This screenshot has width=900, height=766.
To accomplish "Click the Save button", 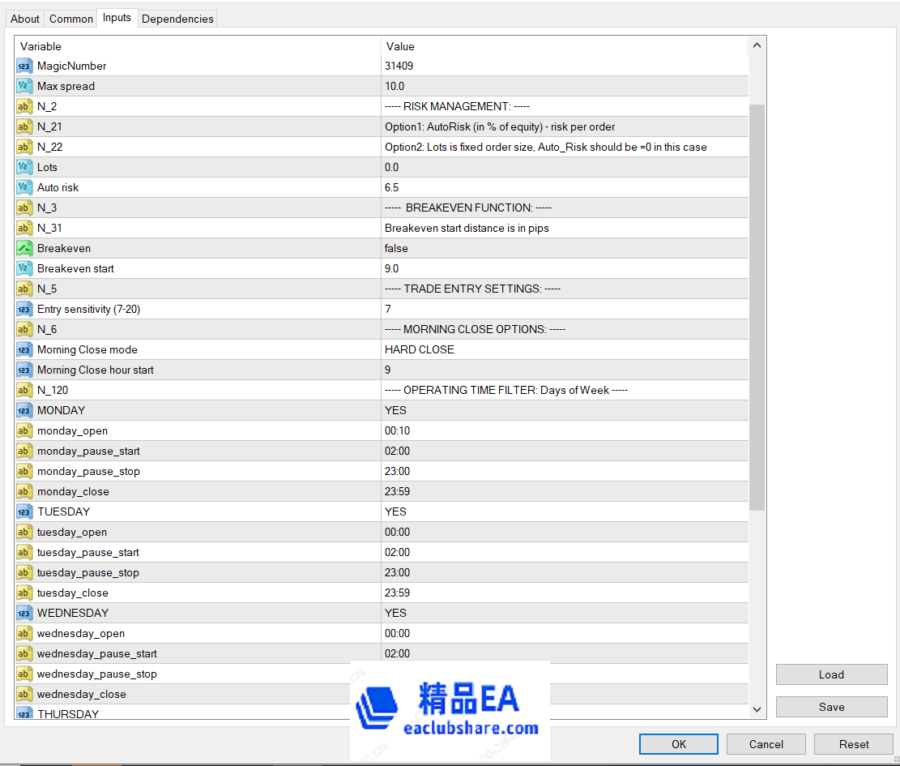I will (x=831, y=707).
